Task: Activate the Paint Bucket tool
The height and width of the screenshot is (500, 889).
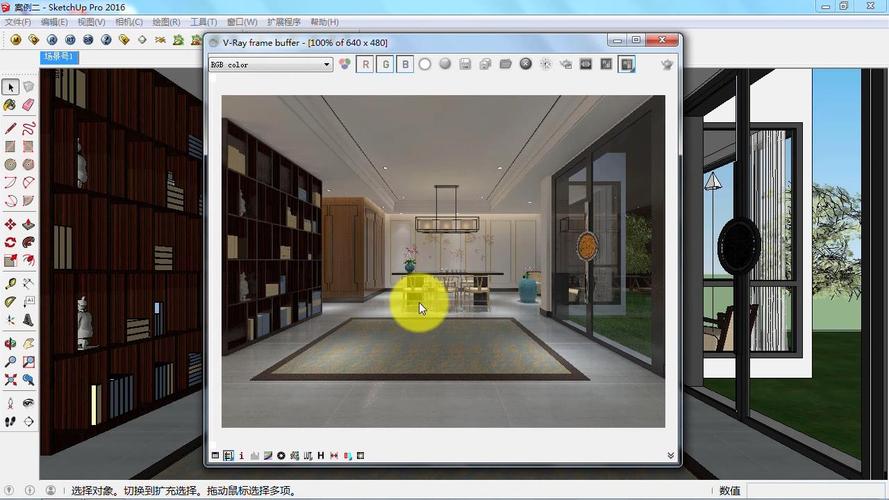Action: (x=10, y=105)
